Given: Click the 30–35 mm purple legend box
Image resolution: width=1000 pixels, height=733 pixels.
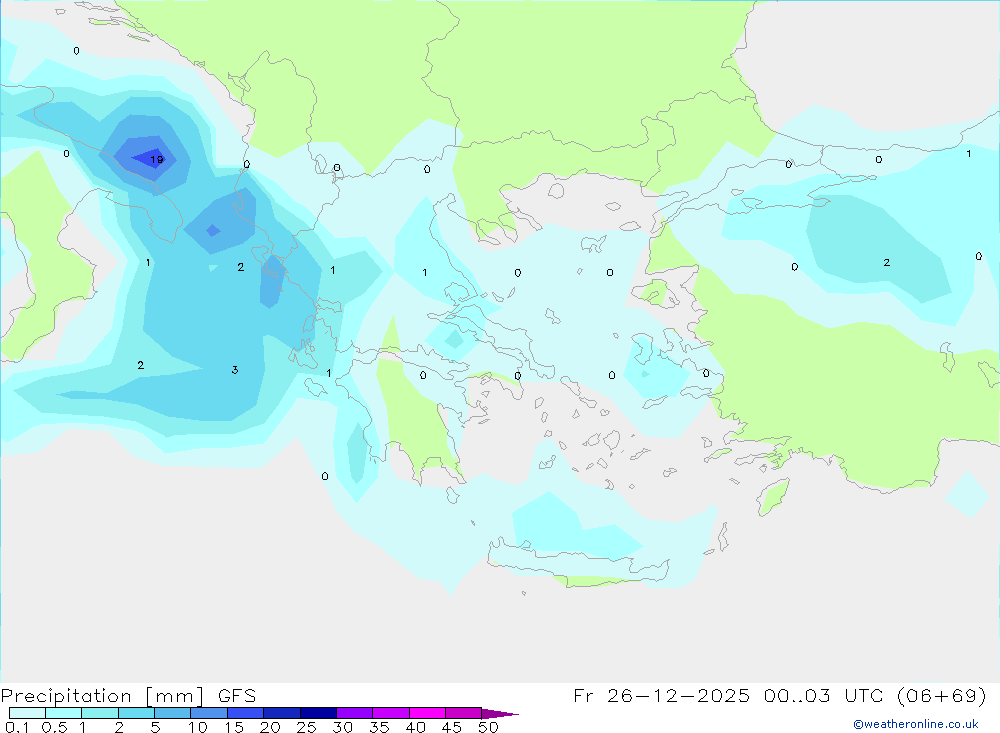Looking at the screenshot, I should (x=355, y=713).
